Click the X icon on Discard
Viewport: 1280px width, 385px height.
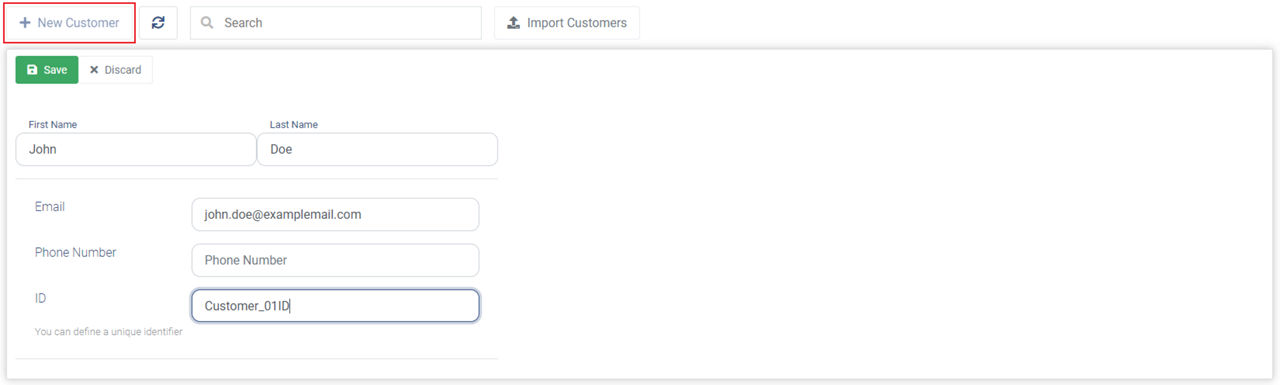[94, 70]
